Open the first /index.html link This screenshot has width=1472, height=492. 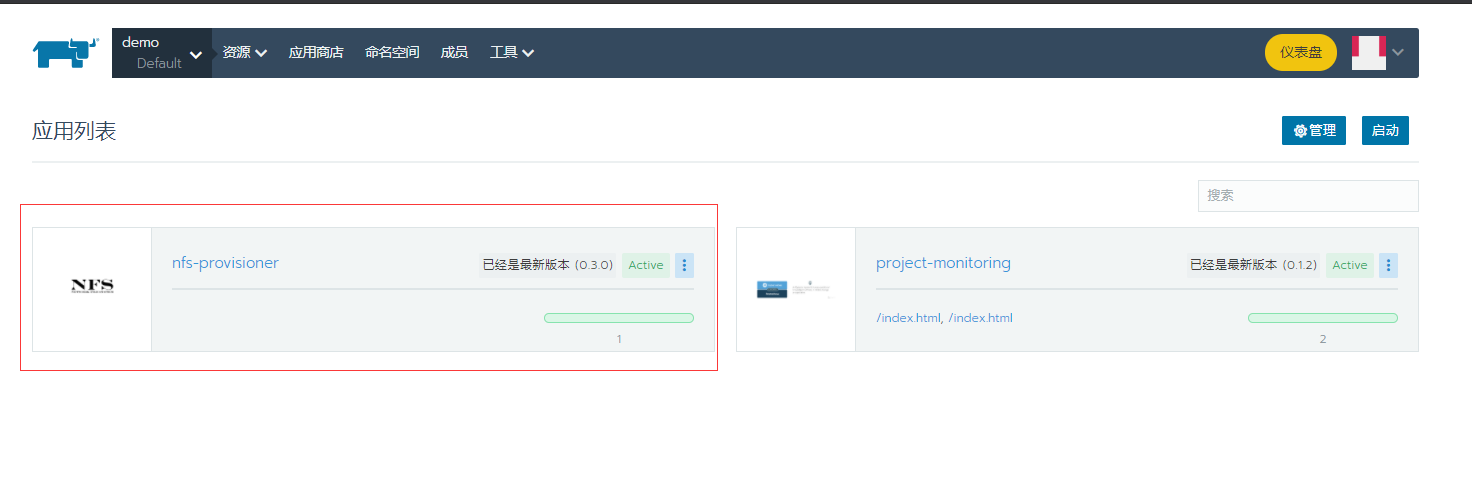(x=908, y=318)
